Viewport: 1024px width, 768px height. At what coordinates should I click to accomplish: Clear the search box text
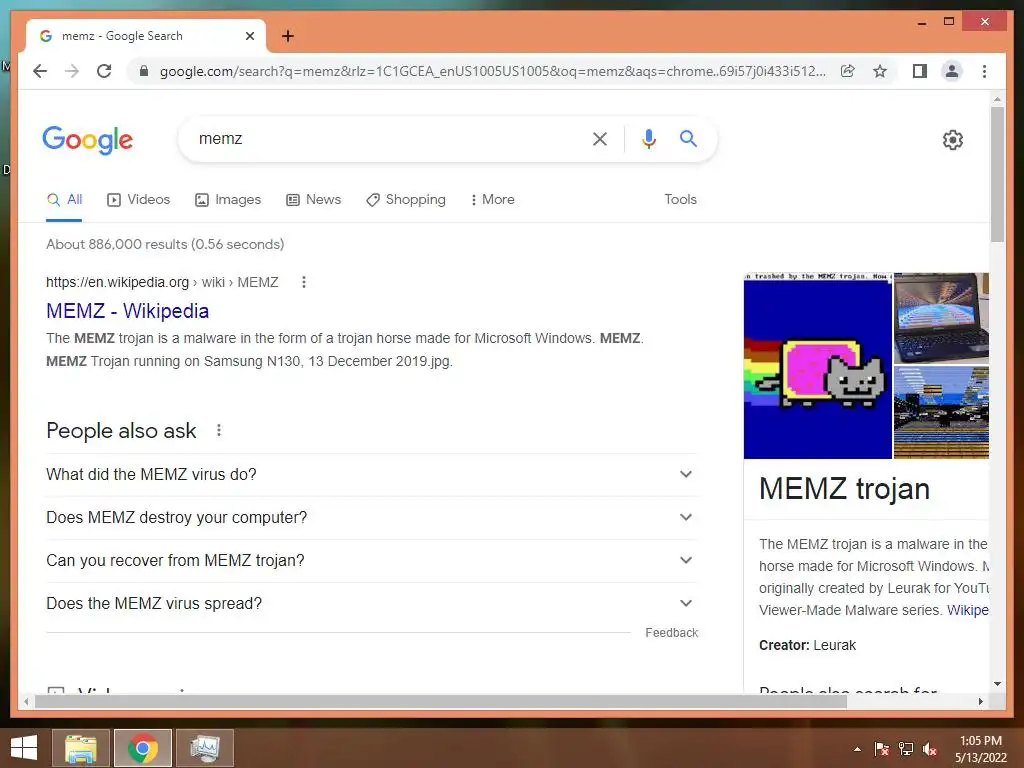[x=600, y=138]
